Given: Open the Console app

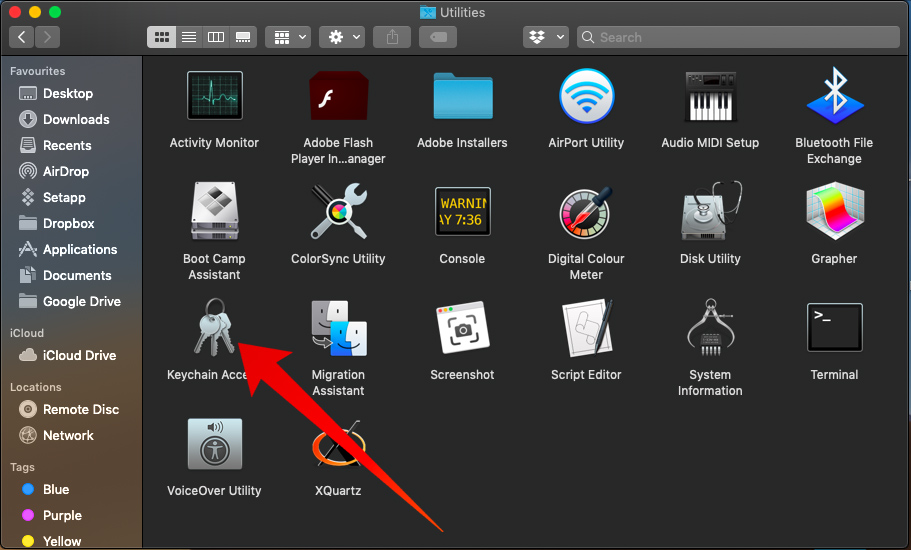Looking at the screenshot, I should click(462, 211).
